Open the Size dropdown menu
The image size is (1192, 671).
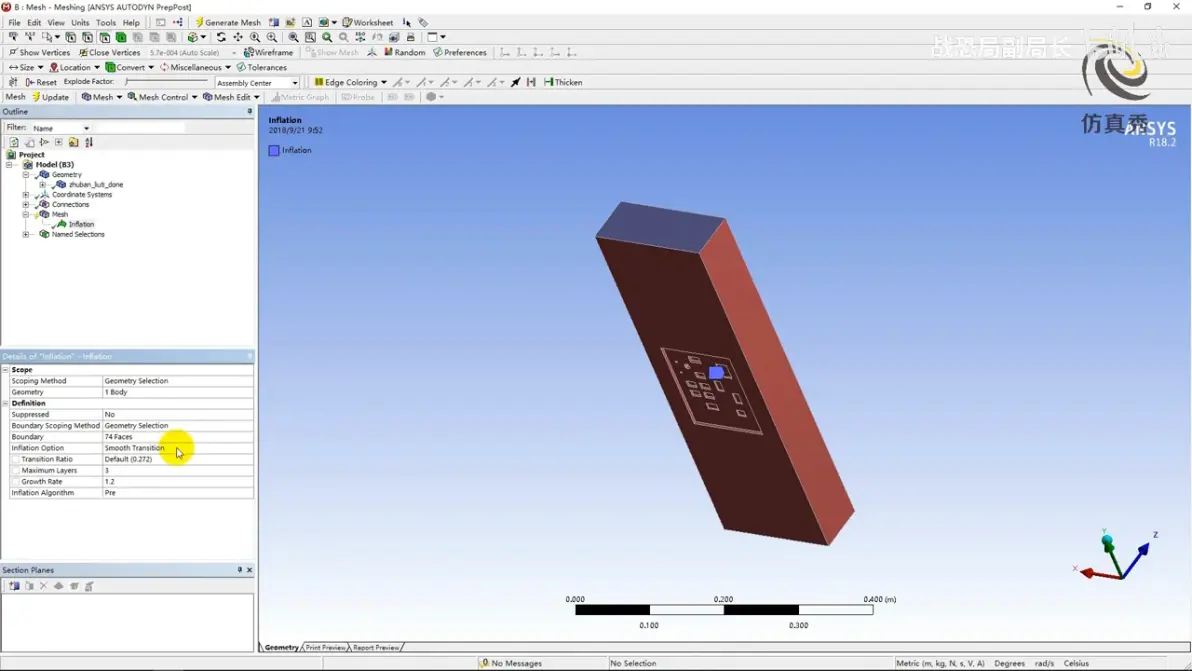[26, 68]
